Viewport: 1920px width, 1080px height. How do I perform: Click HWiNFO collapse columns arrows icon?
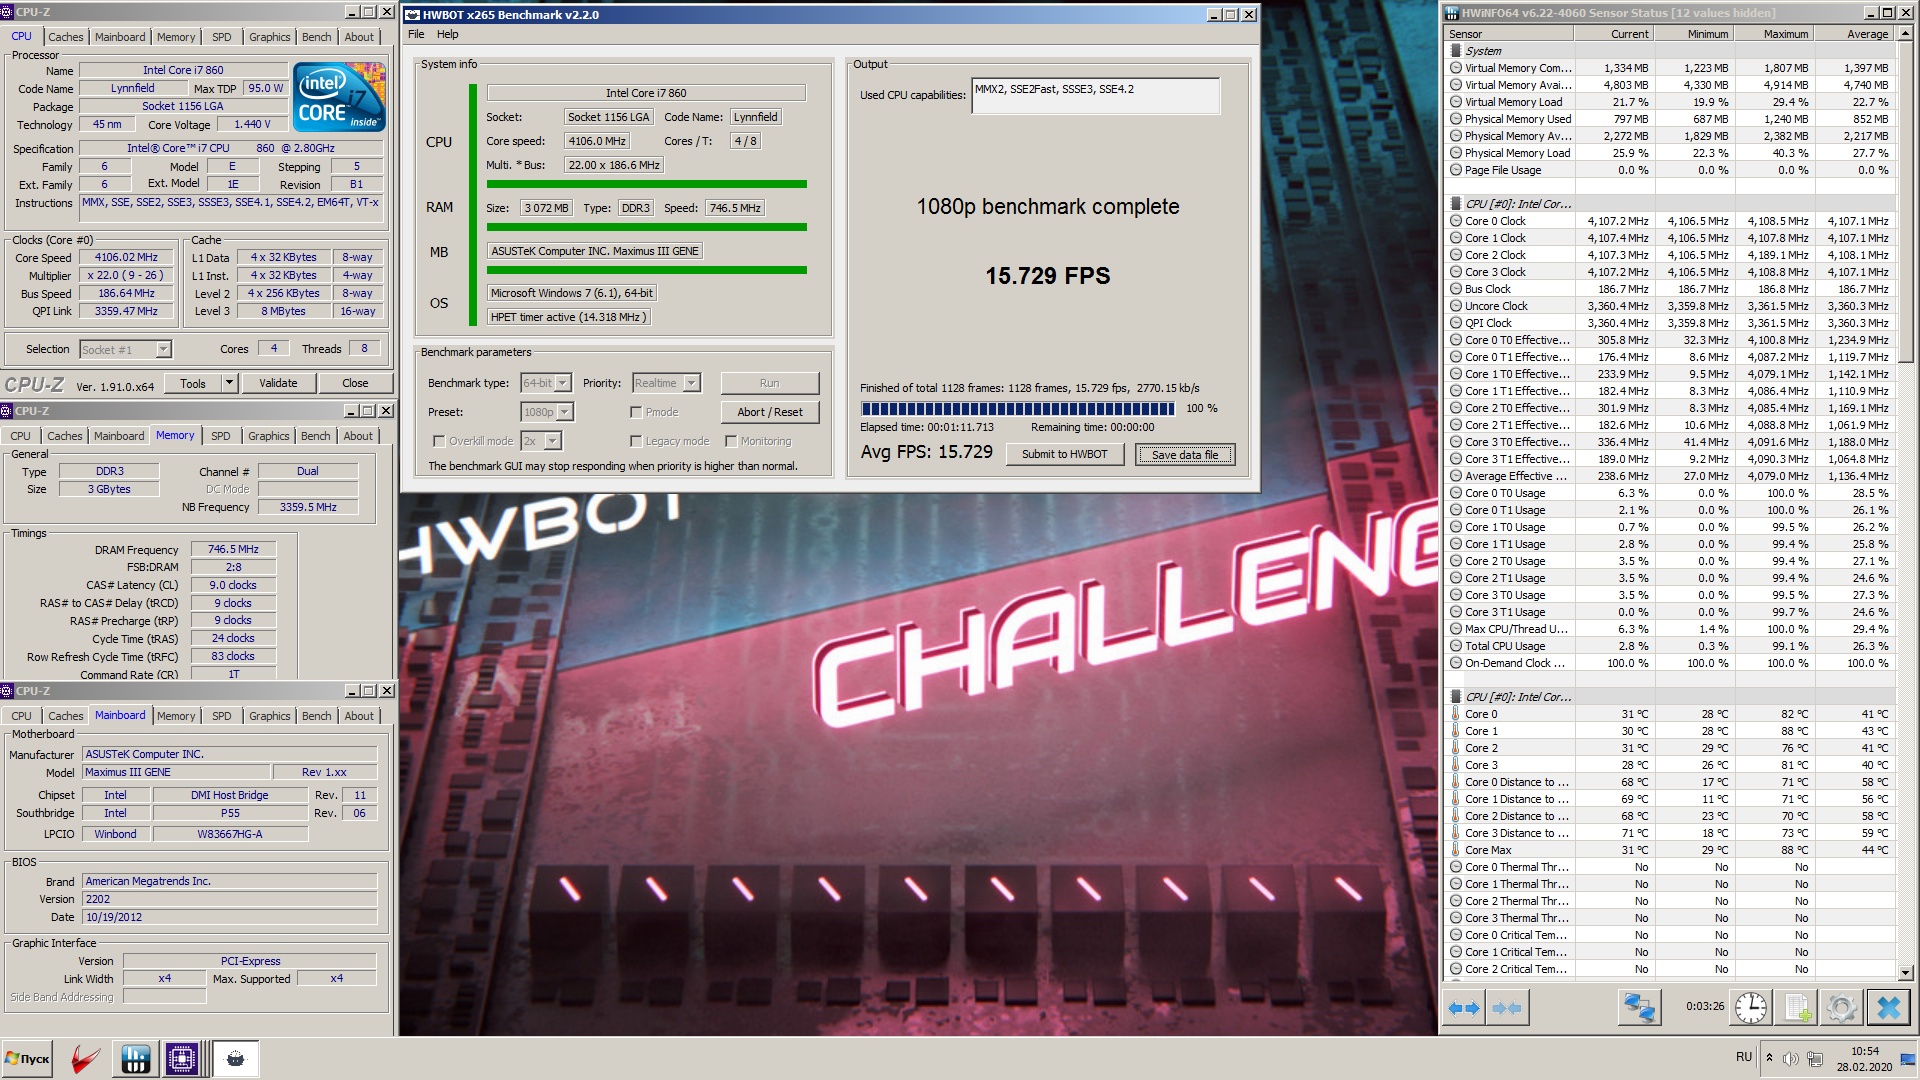(1507, 1008)
